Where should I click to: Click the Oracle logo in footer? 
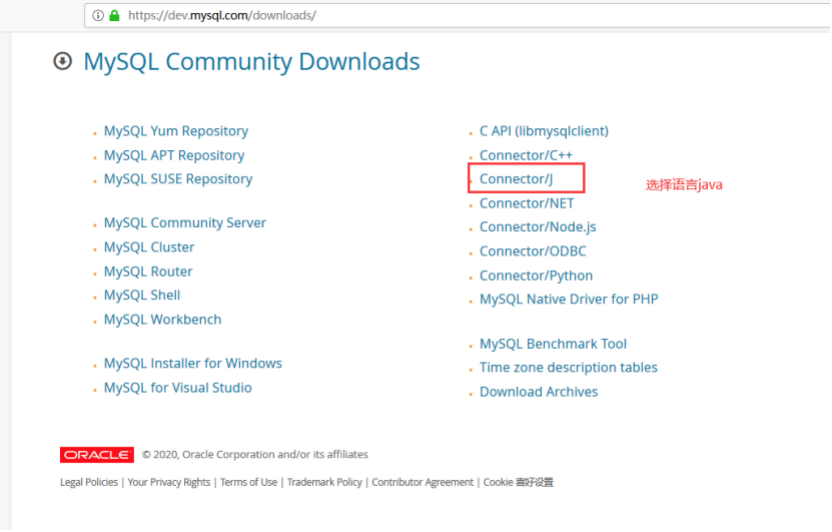(97, 455)
